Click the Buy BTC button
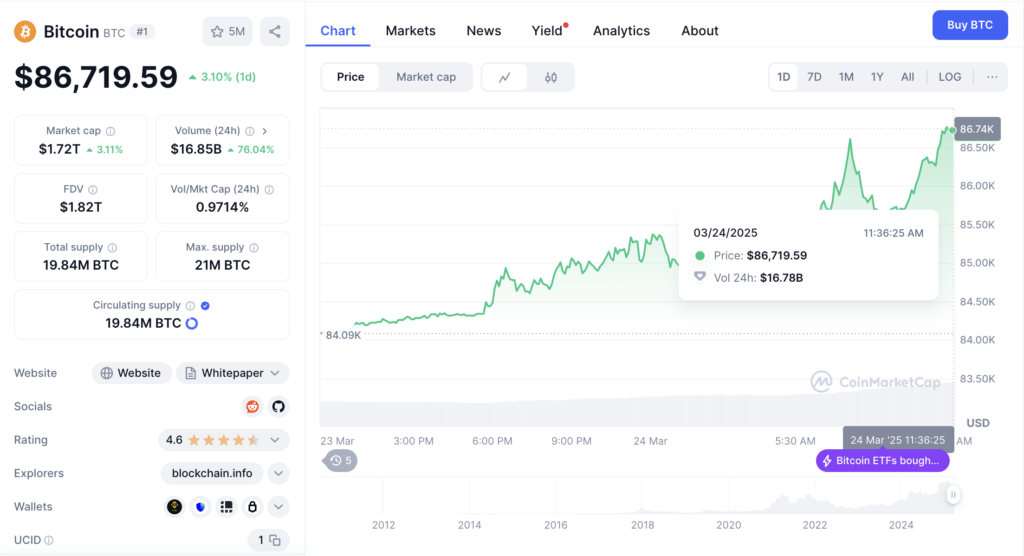 (970, 25)
